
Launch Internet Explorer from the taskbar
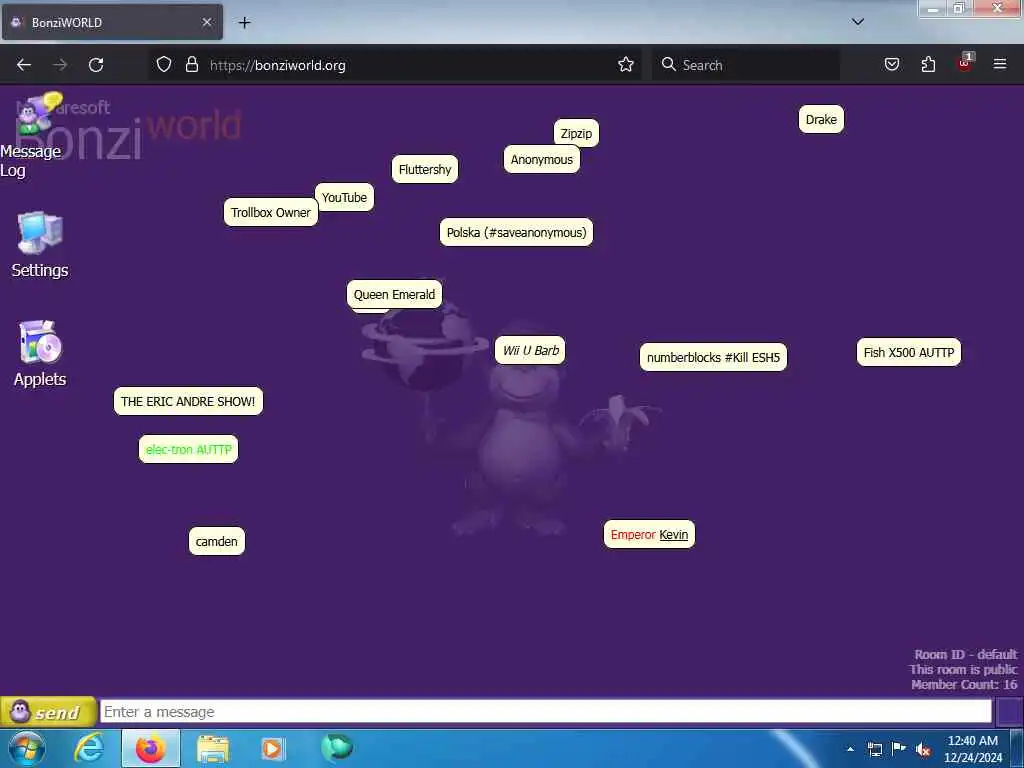(89, 748)
